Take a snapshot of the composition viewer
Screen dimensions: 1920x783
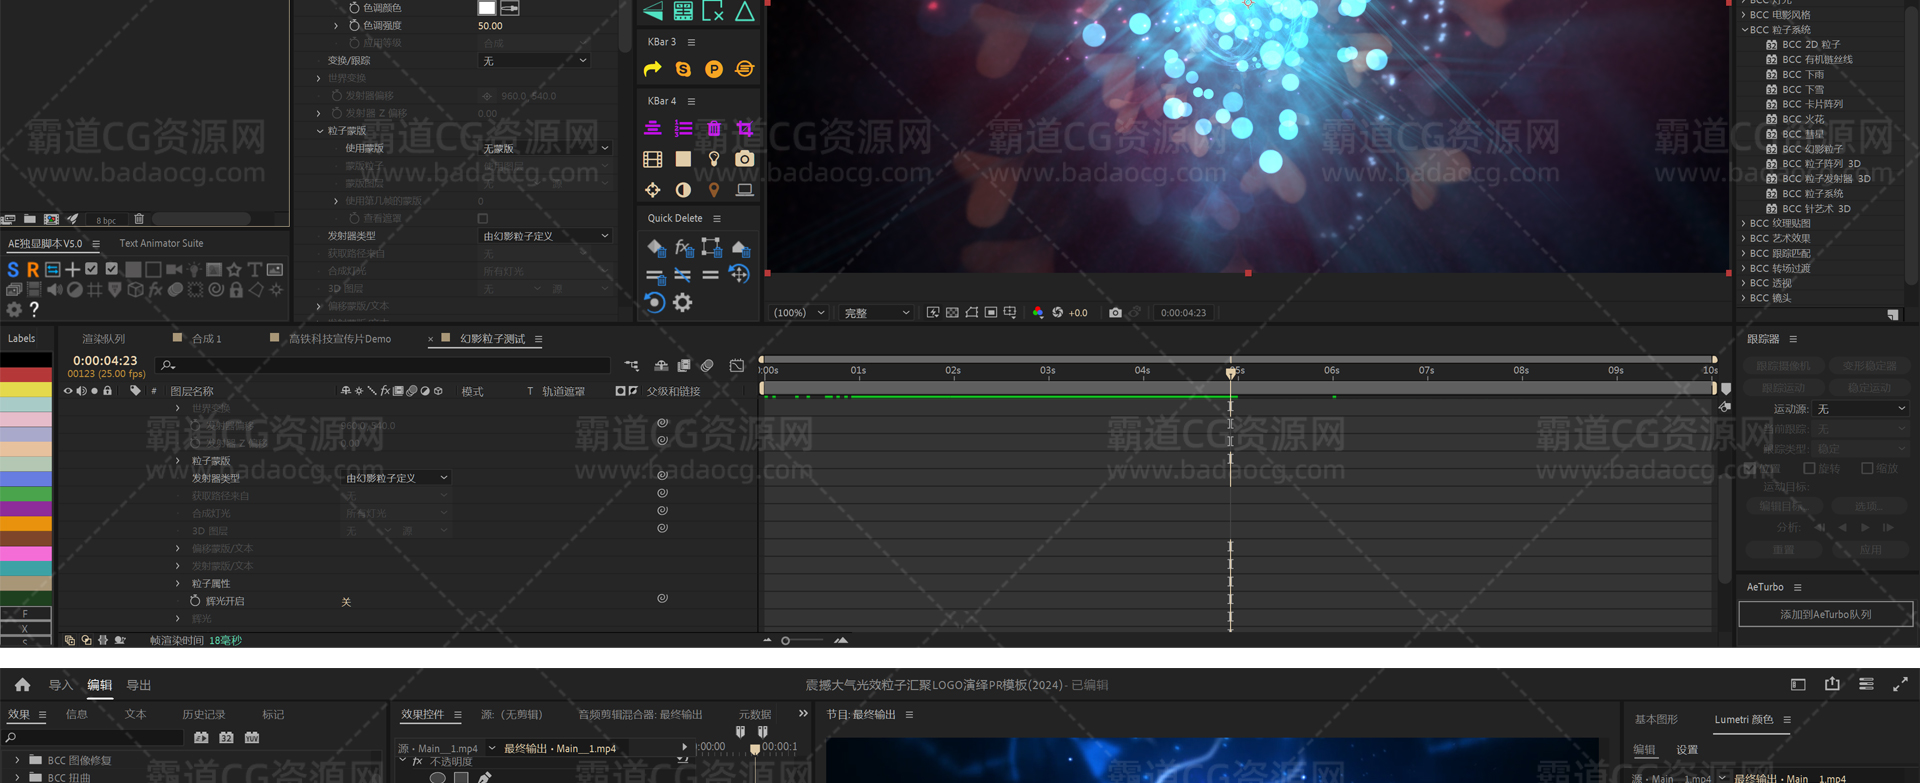pyautogui.click(x=1115, y=313)
